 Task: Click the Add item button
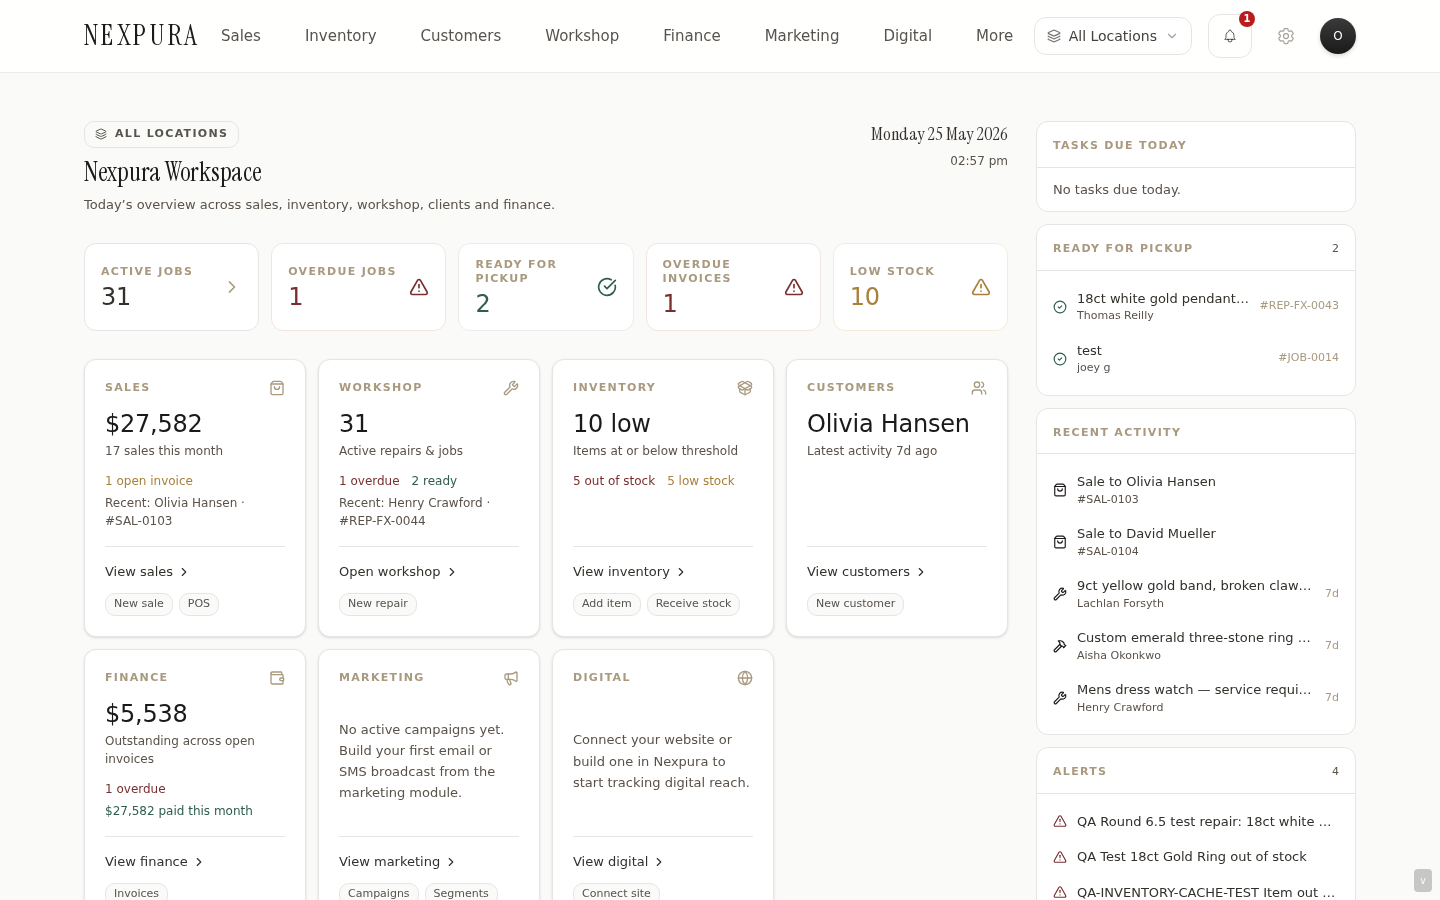click(607, 604)
